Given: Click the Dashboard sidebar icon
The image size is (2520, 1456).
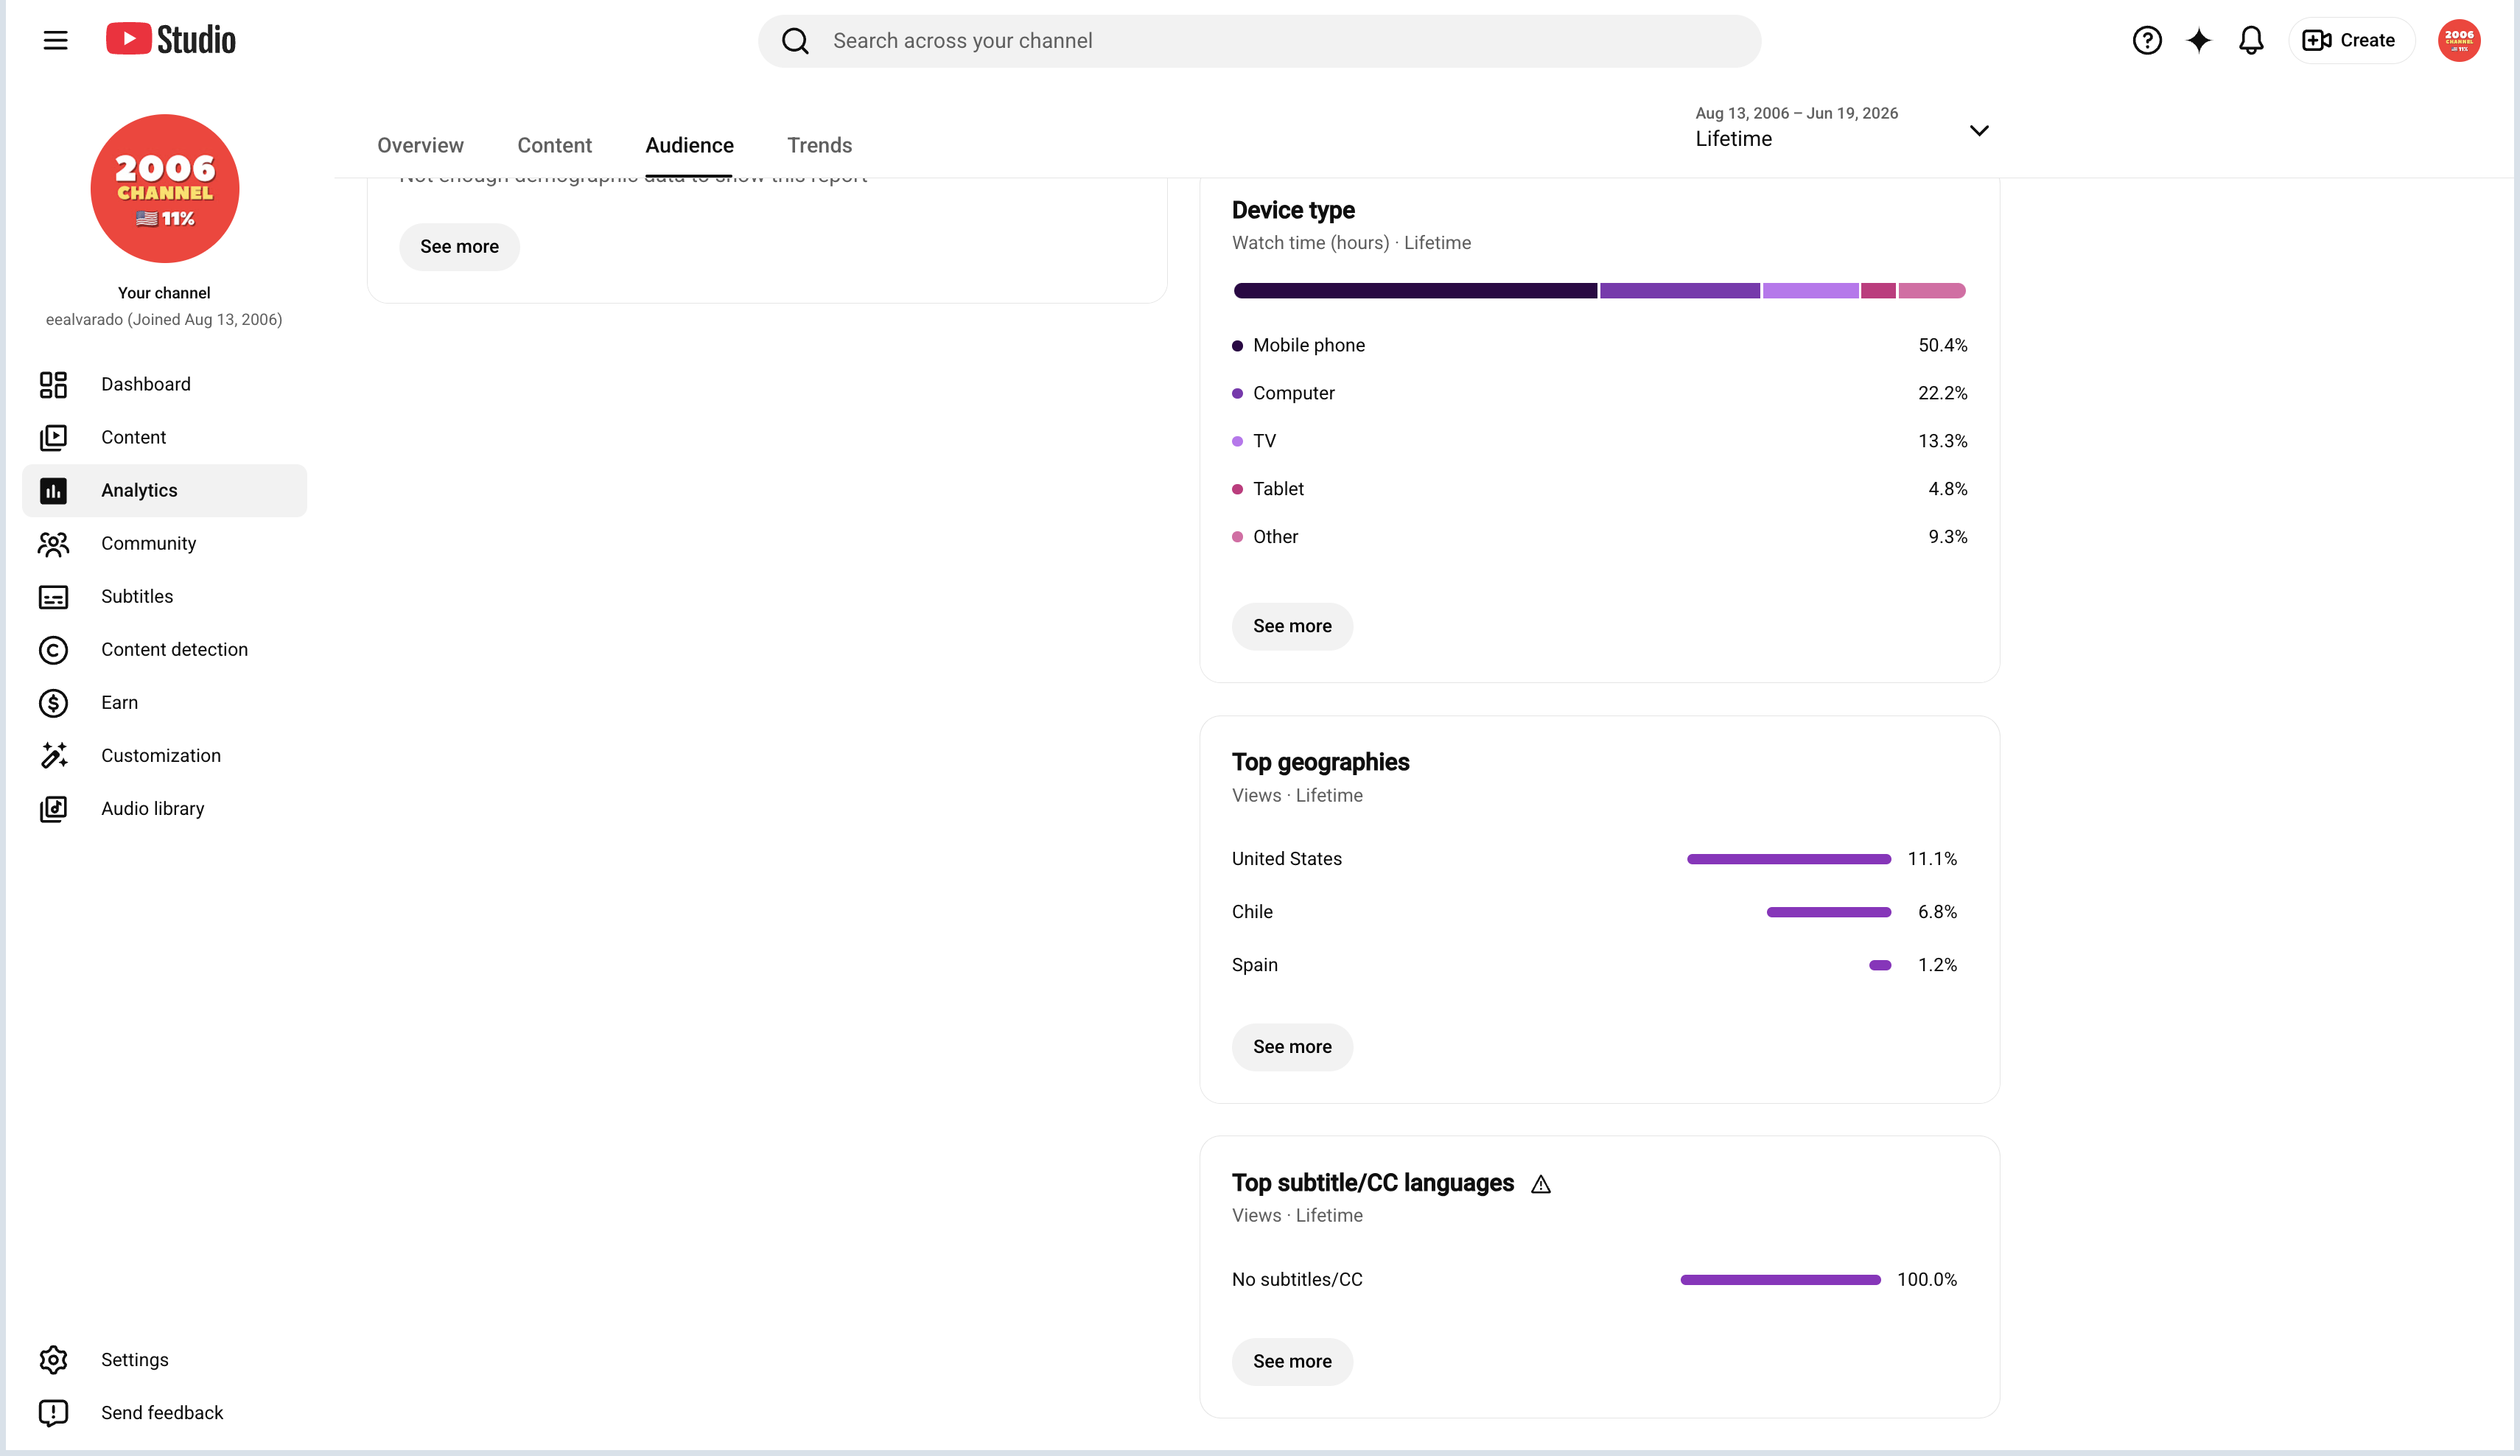Looking at the screenshot, I should pos(53,384).
